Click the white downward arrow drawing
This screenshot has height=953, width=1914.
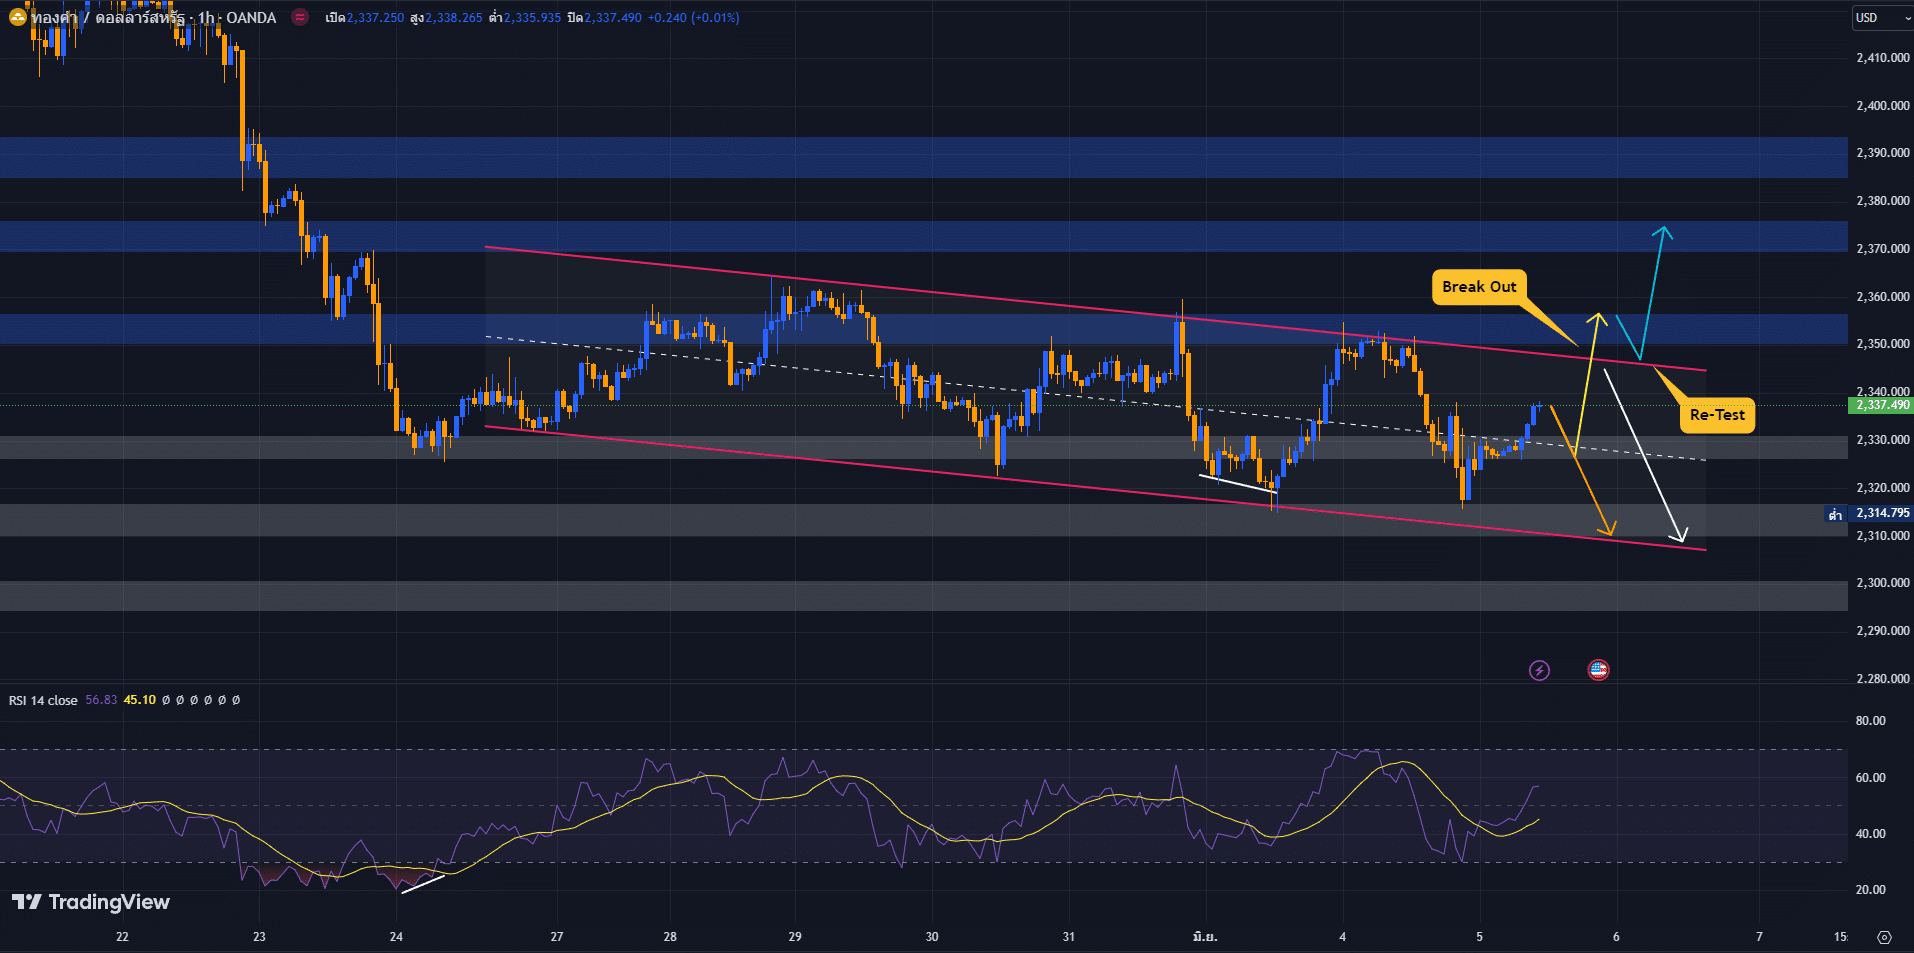point(1645,455)
